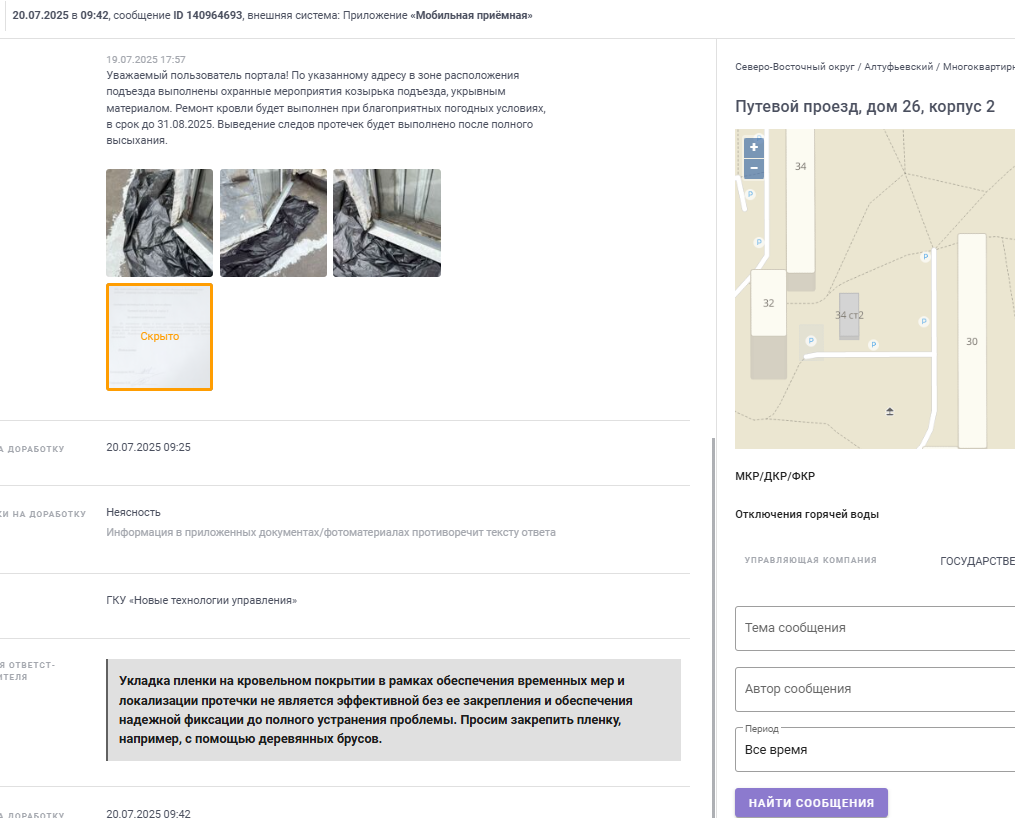Click the message ID 140964693 in the header
Viewport: 1015px width, 818px height.
(208, 15)
